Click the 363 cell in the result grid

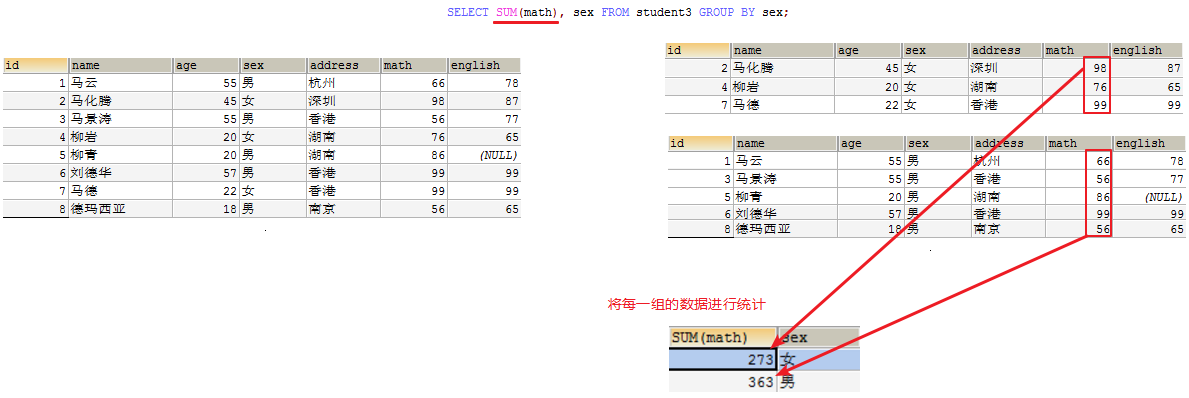[x=723, y=381]
